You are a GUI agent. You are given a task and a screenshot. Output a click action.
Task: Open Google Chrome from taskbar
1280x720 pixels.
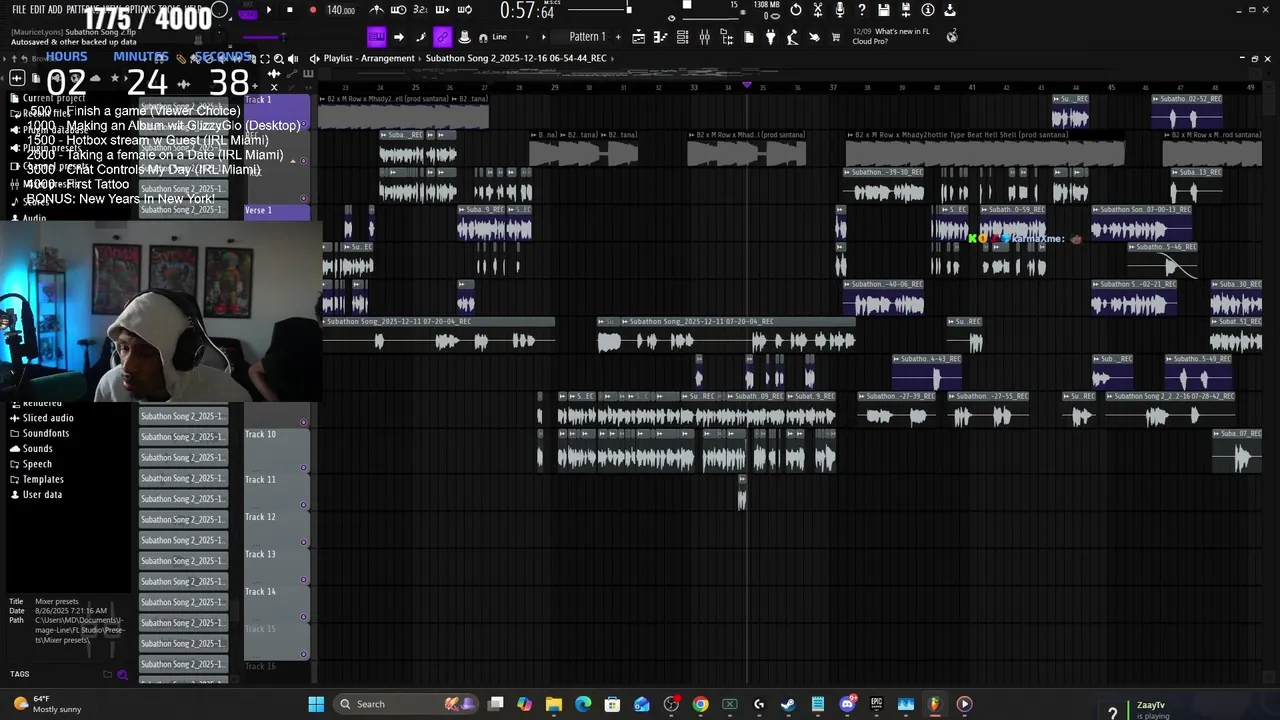click(700, 704)
